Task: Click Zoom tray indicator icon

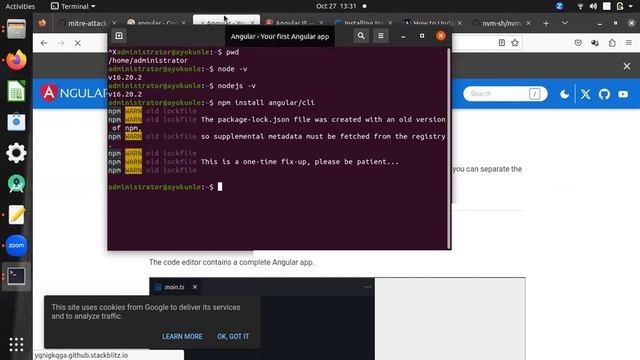Action: click(x=559, y=6)
